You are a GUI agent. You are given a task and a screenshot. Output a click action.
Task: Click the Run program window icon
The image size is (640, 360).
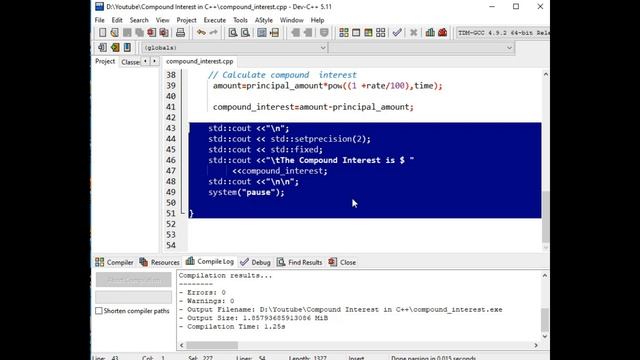coord(356,33)
